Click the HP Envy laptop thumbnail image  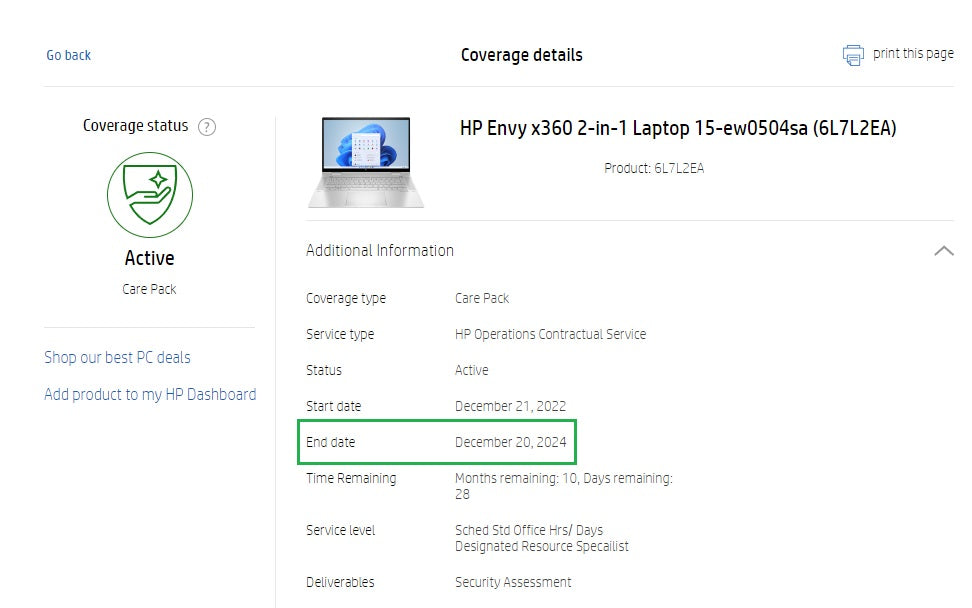pos(366,162)
